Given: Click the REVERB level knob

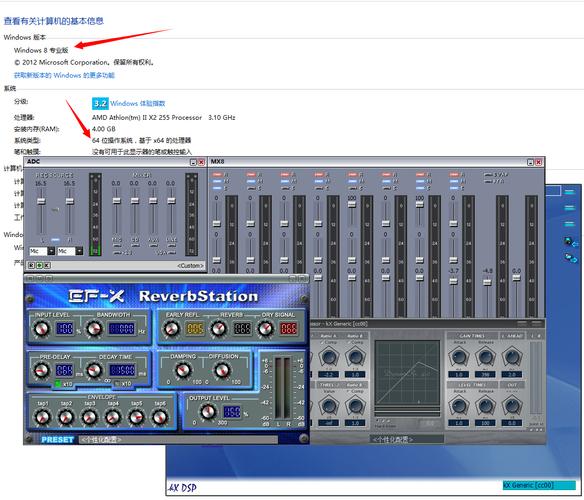Looking at the screenshot, I should [219, 329].
